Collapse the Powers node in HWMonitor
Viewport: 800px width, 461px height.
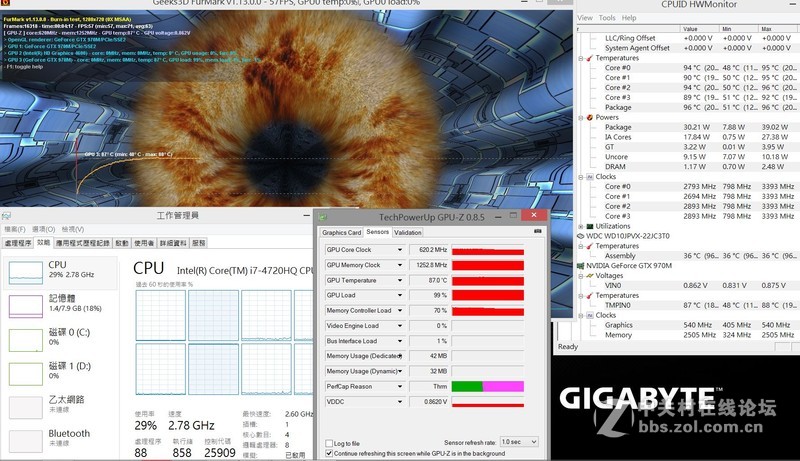(581, 118)
